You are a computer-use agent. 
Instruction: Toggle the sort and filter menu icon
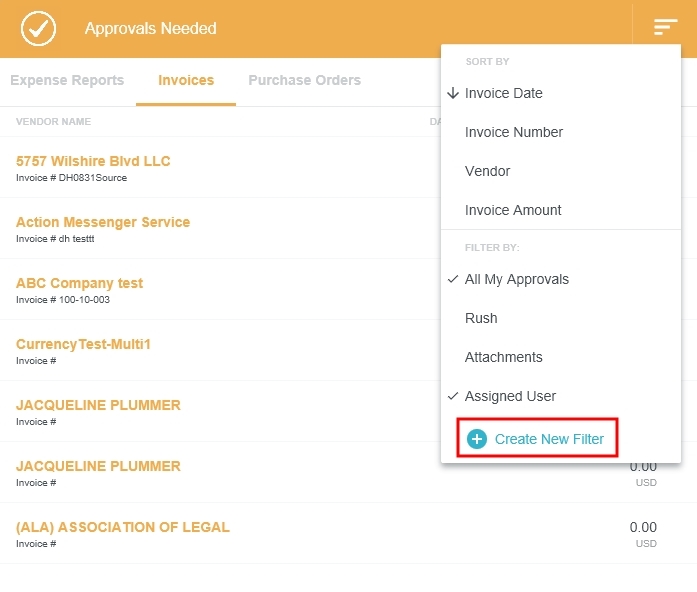tap(665, 28)
